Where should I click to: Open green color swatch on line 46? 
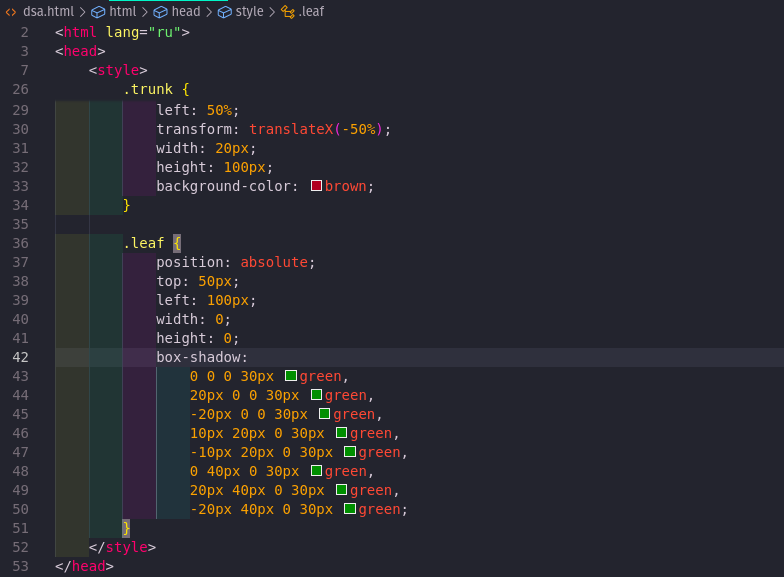(342, 432)
